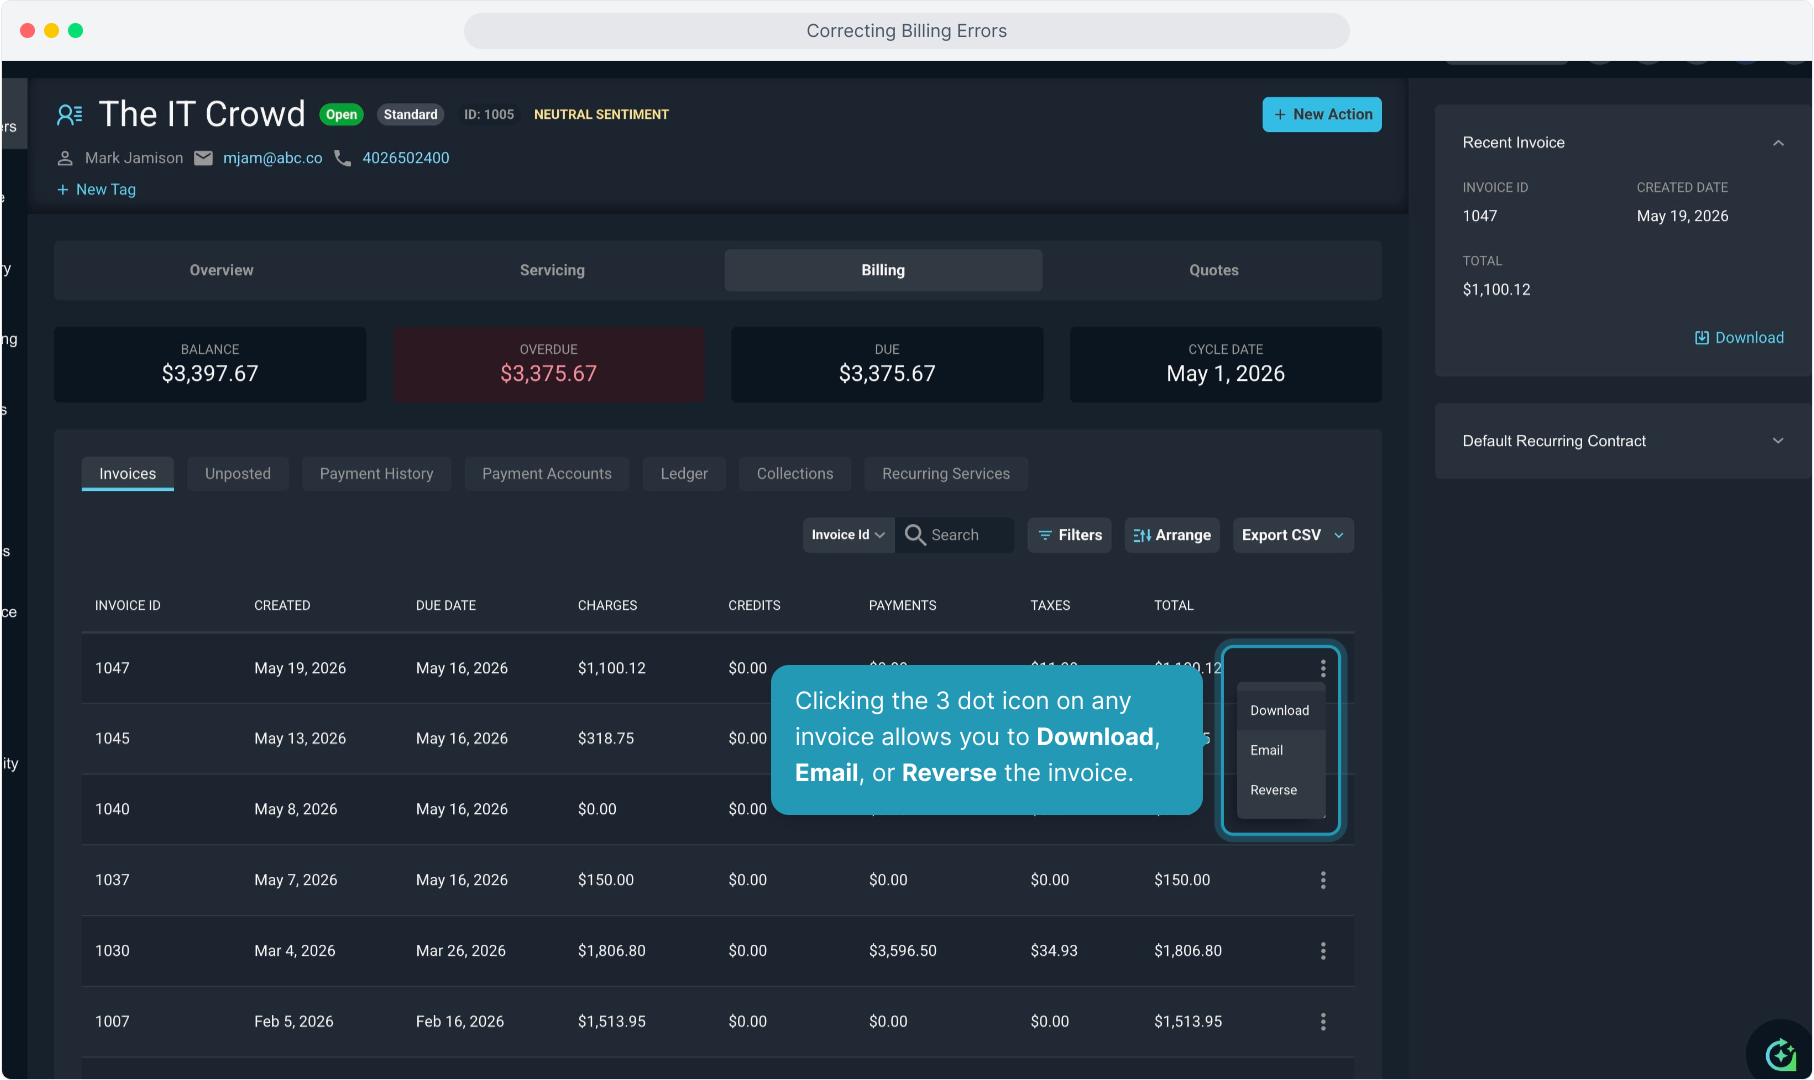Click the Due $3,375.67 card
The width and height of the screenshot is (1814, 1080).
coord(887,365)
